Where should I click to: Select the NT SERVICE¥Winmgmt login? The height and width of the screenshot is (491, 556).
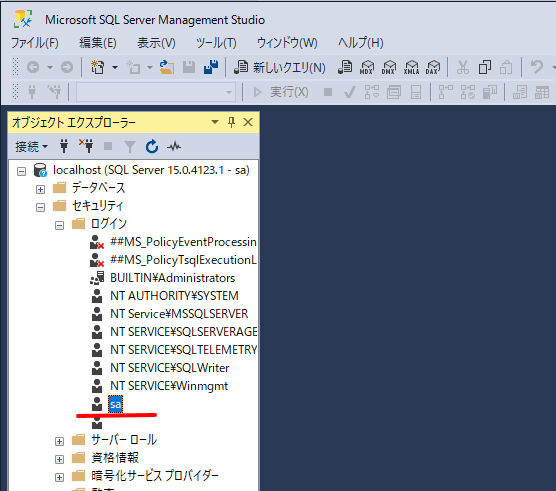pyautogui.click(x=169, y=386)
